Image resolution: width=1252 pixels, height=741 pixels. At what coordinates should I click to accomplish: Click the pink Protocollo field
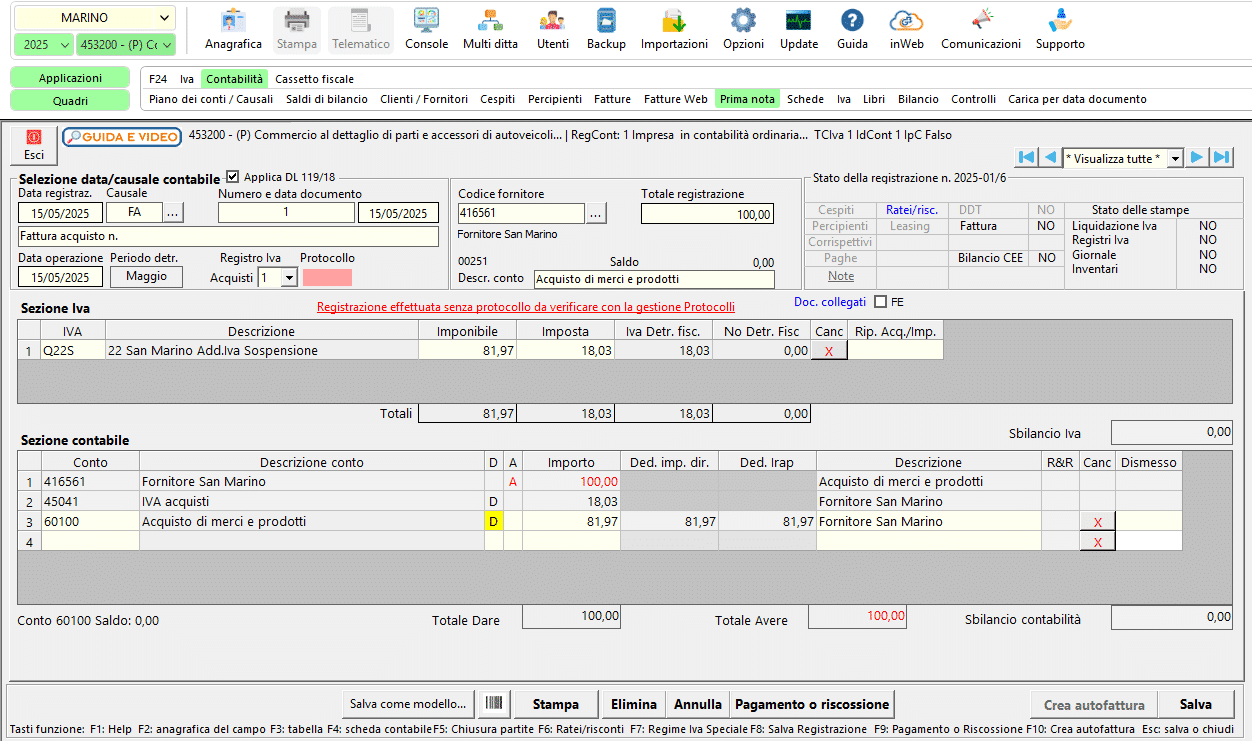coord(328,277)
